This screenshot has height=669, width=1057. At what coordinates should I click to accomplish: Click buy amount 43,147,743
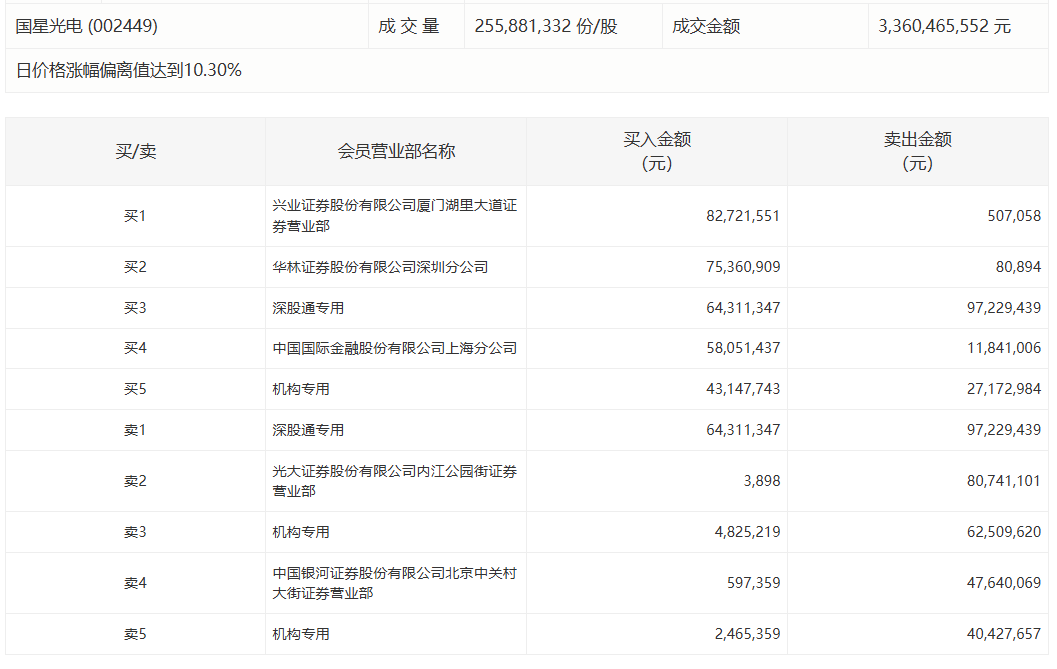click(743, 389)
